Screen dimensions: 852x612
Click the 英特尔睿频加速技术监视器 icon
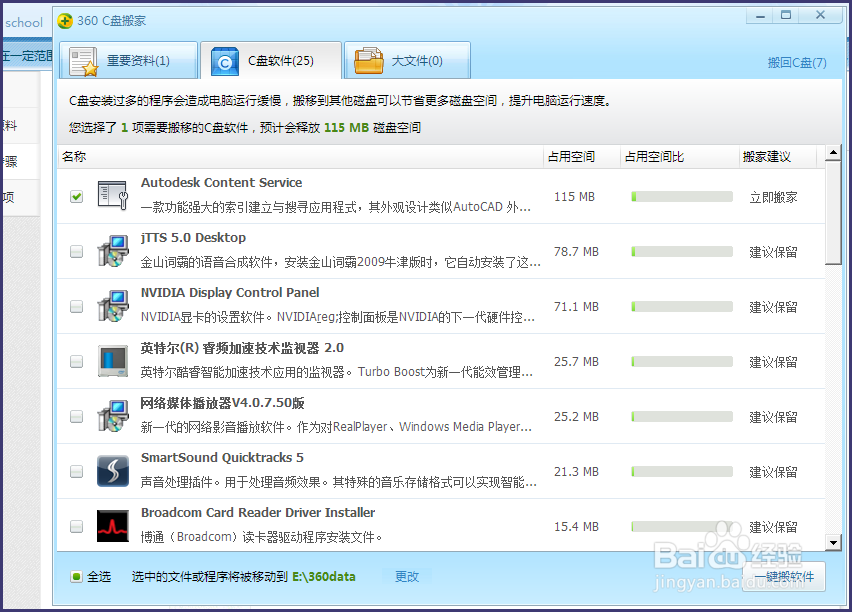tap(112, 361)
